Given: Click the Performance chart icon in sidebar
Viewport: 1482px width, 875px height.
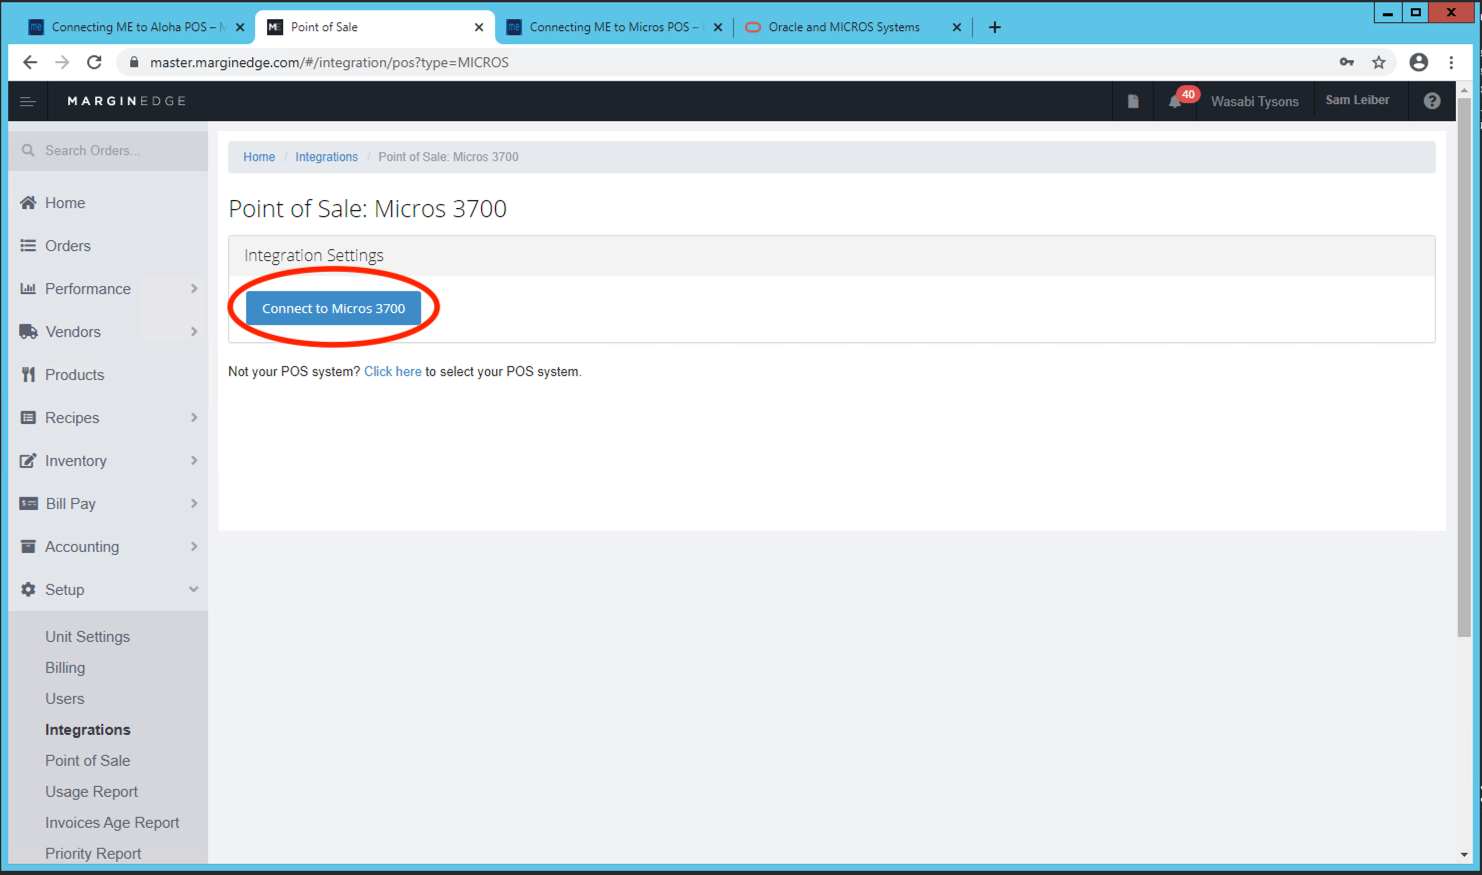Looking at the screenshot, I should click(x=28, y=289).
